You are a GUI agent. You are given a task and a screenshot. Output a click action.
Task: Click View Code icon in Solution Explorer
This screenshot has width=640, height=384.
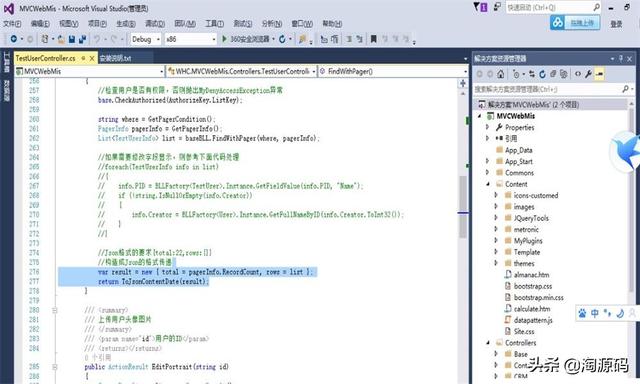(x=578, y=74)
